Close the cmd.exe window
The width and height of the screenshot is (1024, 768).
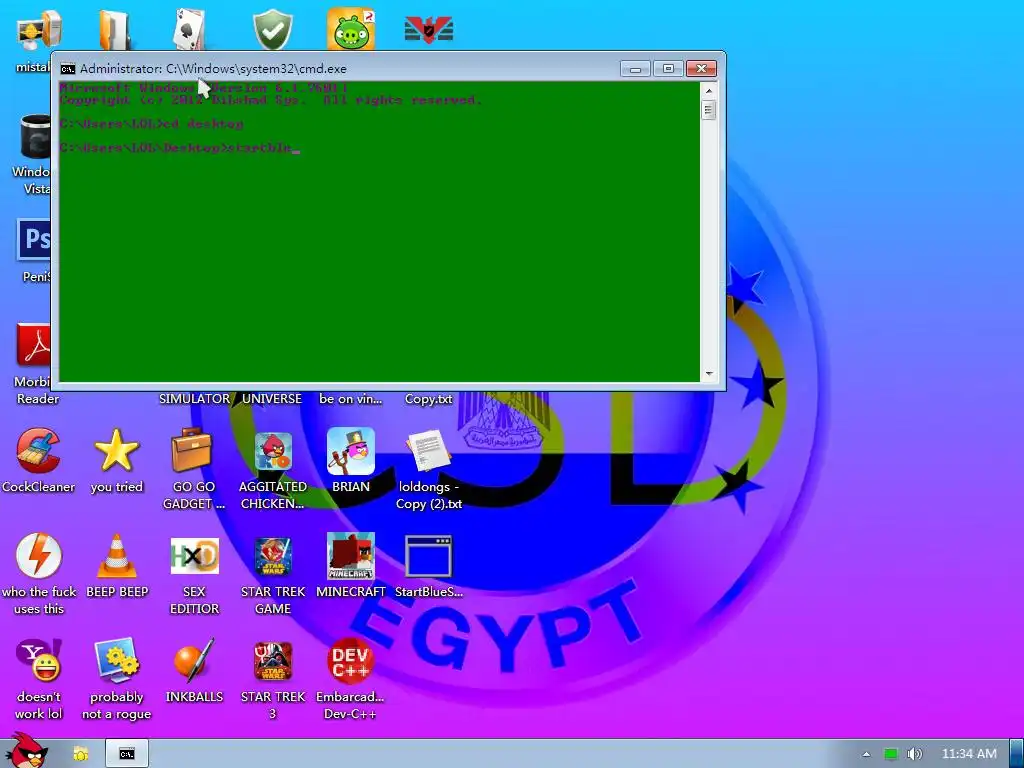[701, 69]
